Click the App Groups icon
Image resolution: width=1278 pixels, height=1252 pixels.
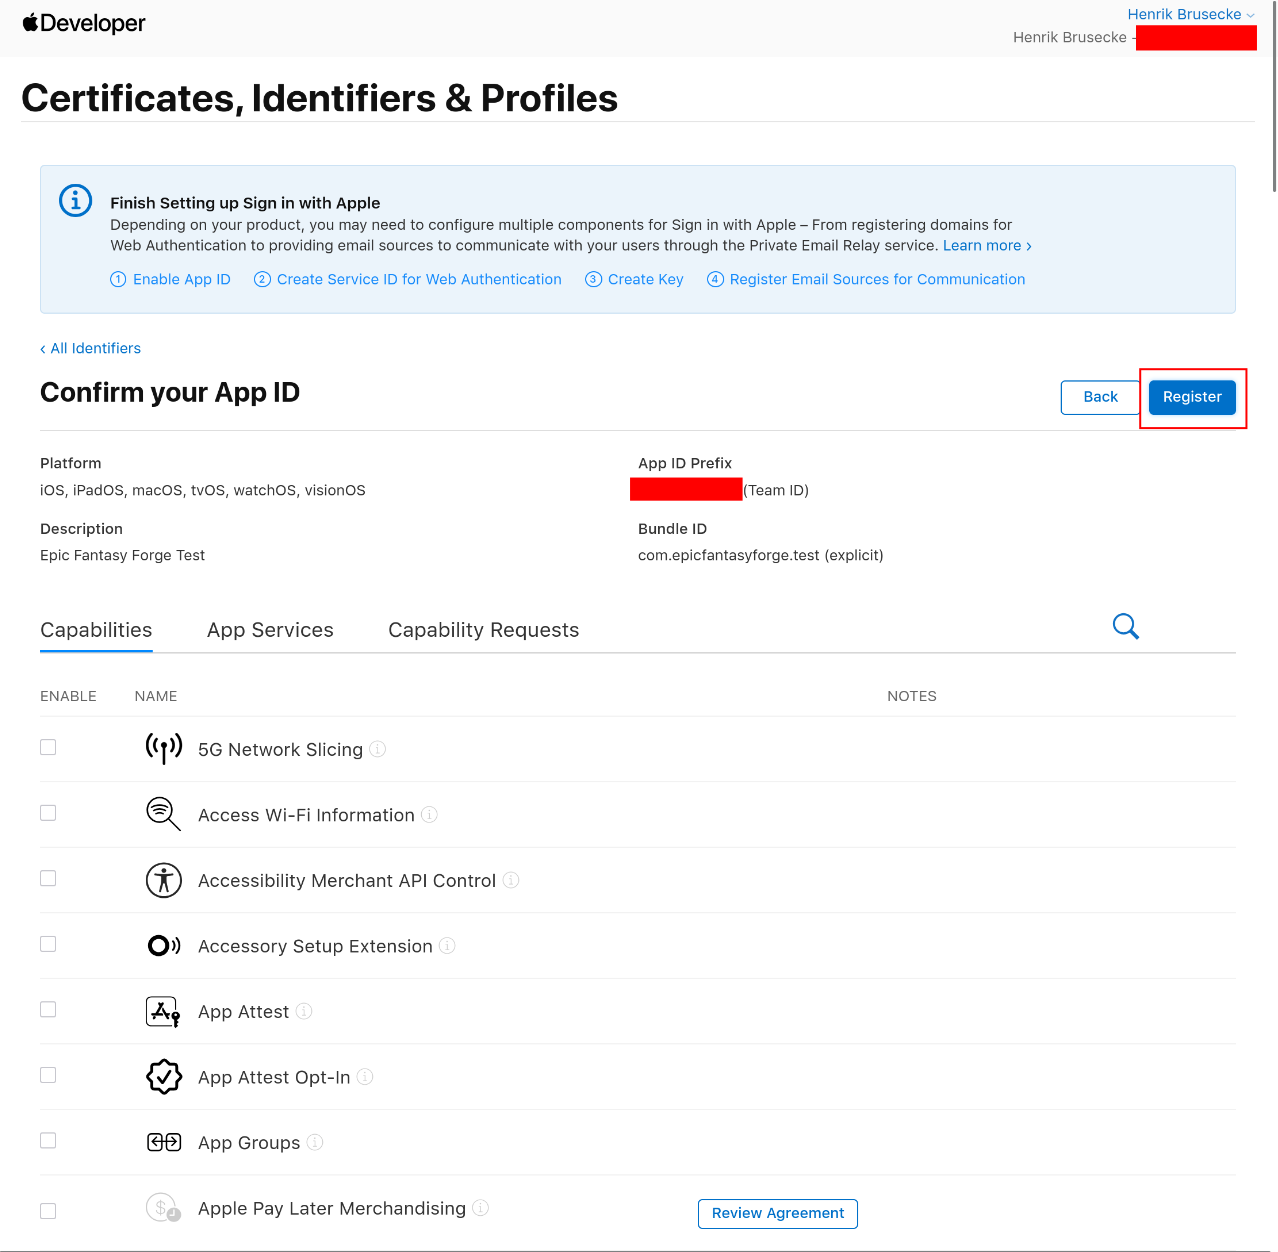pos(163,1142)
